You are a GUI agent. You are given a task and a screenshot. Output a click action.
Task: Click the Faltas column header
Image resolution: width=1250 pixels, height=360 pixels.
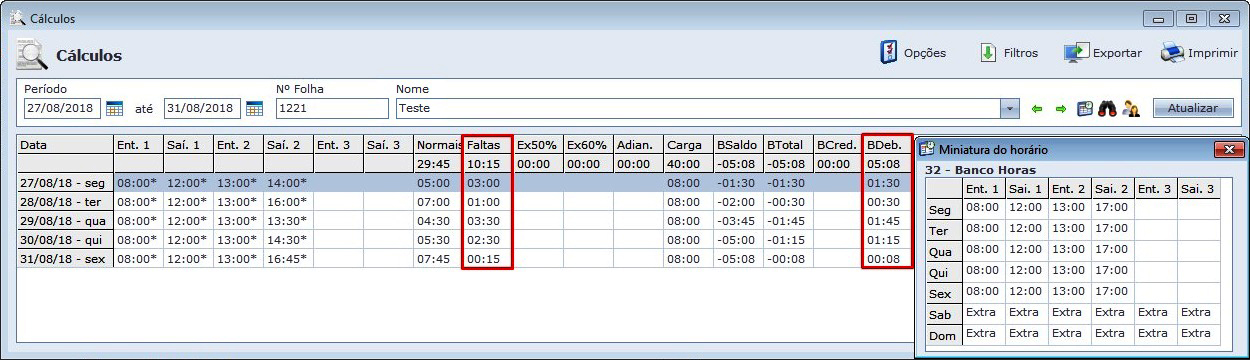click(488, 145)
